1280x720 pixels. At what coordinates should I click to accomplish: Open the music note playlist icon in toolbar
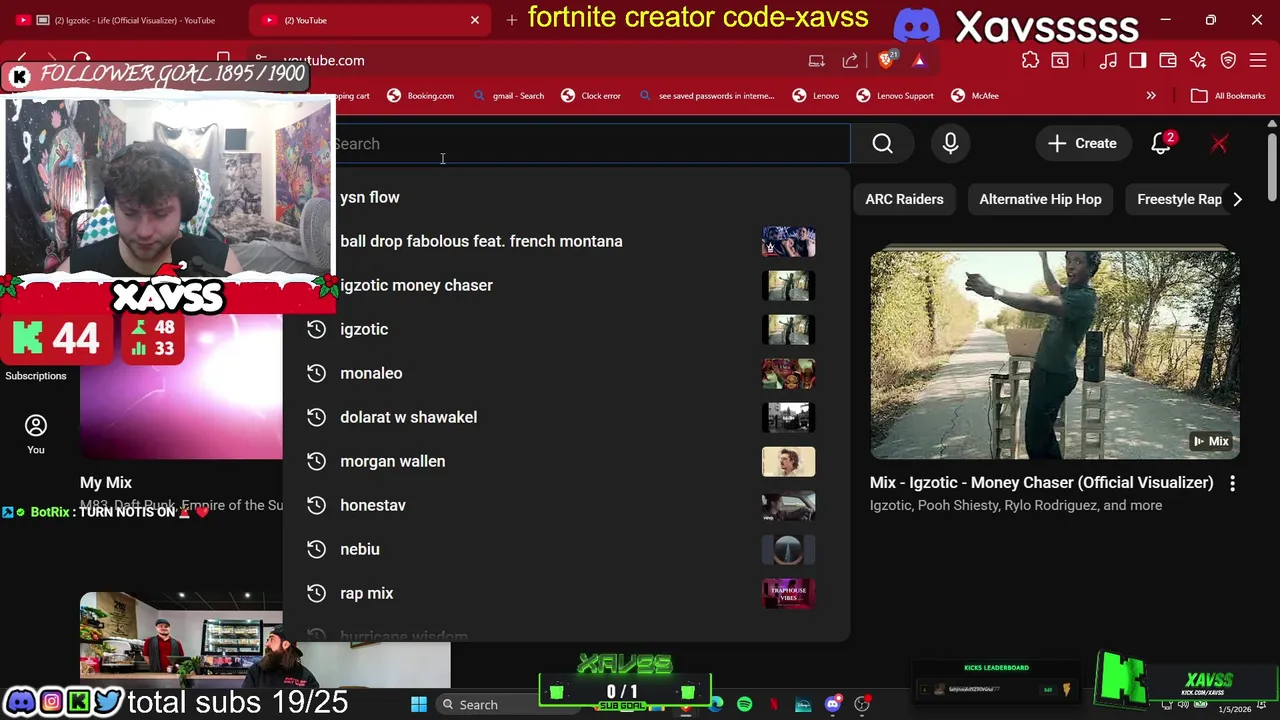[1108, 60]
